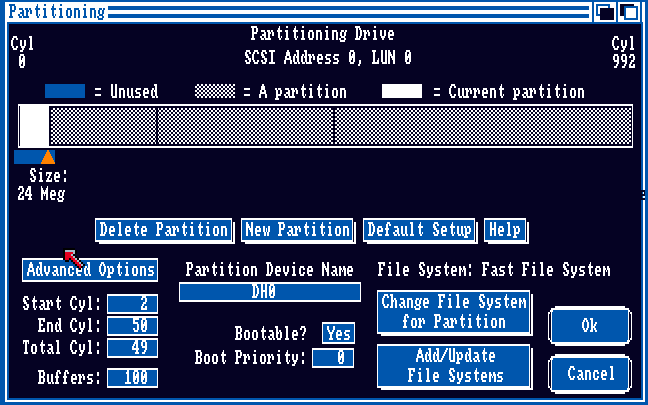This screenshot has height=405, width=648.
Task: Cancel the partitioning changes
Action: 590,373
